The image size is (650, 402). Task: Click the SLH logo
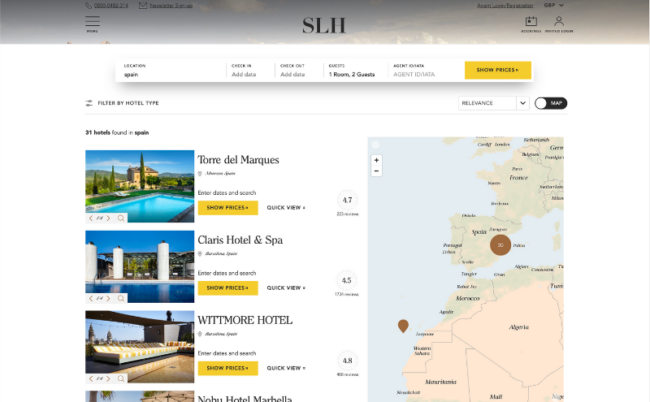[324, 25]
